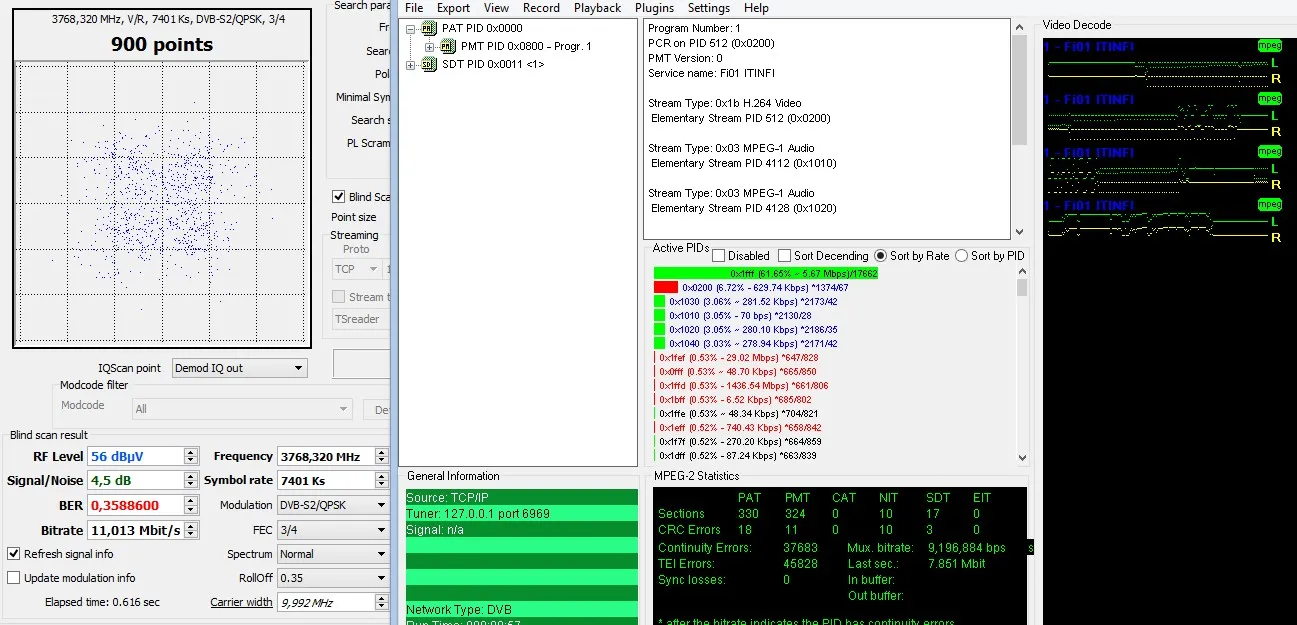Enable the Update modulation info checkbox
The width and height of the screenshot is (1297, 625).
[14, 578]
